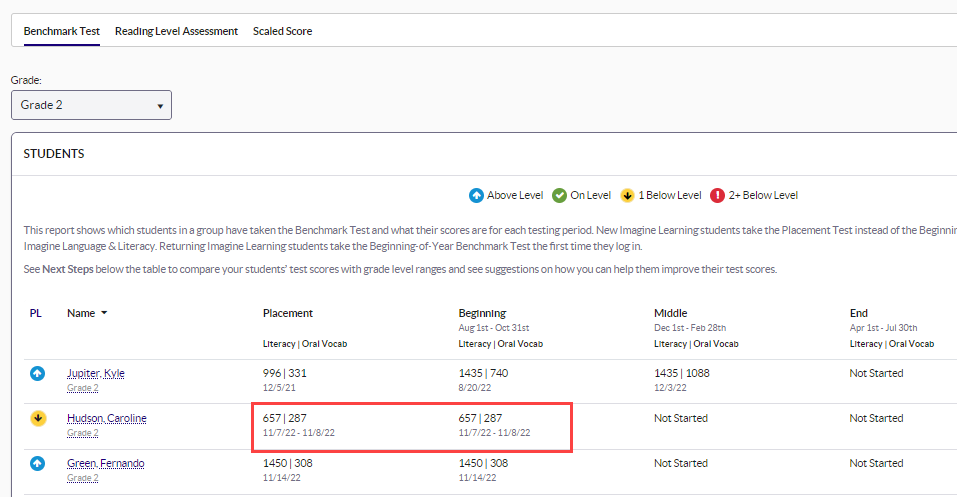The image size is (957, 497).
Task: Click Fernando Green's Beginning score 1450 | 308
Action: coord(483,463)
